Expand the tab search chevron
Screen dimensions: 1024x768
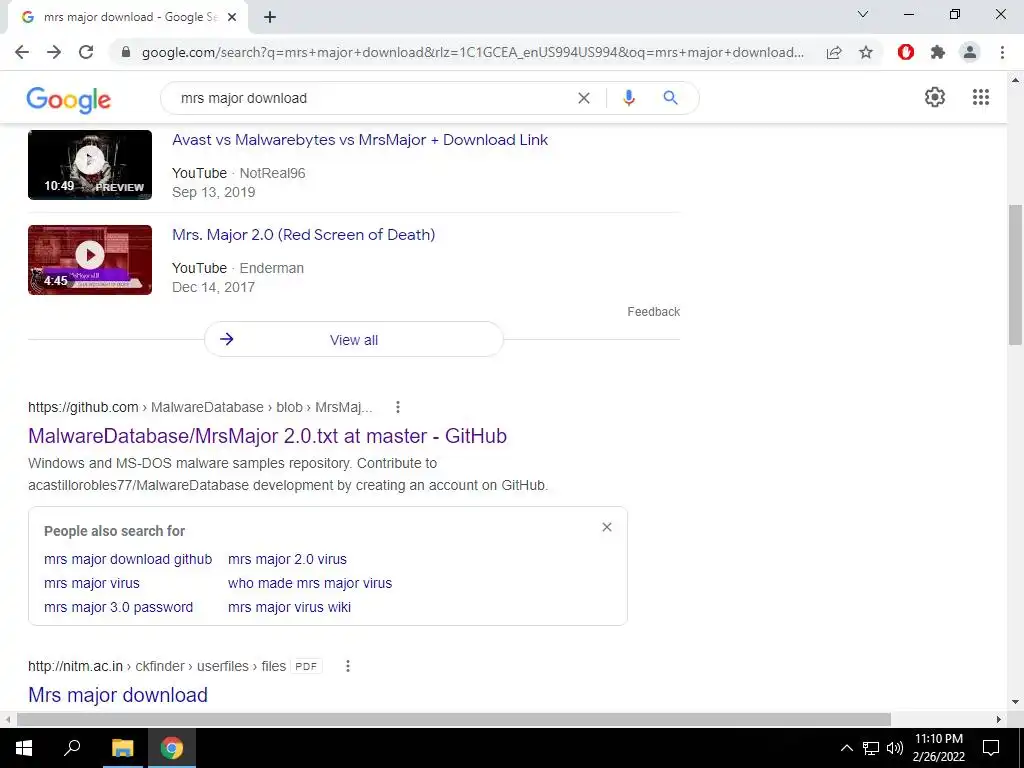click(x=863, y=14)
